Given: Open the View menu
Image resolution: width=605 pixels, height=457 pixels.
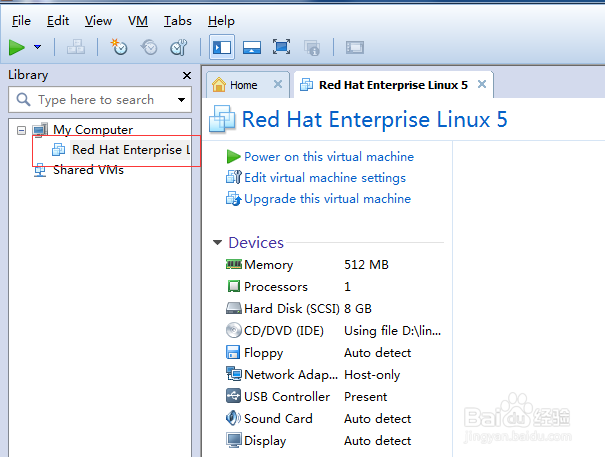Looking at the screenshot, I should [x=98, y=21].
